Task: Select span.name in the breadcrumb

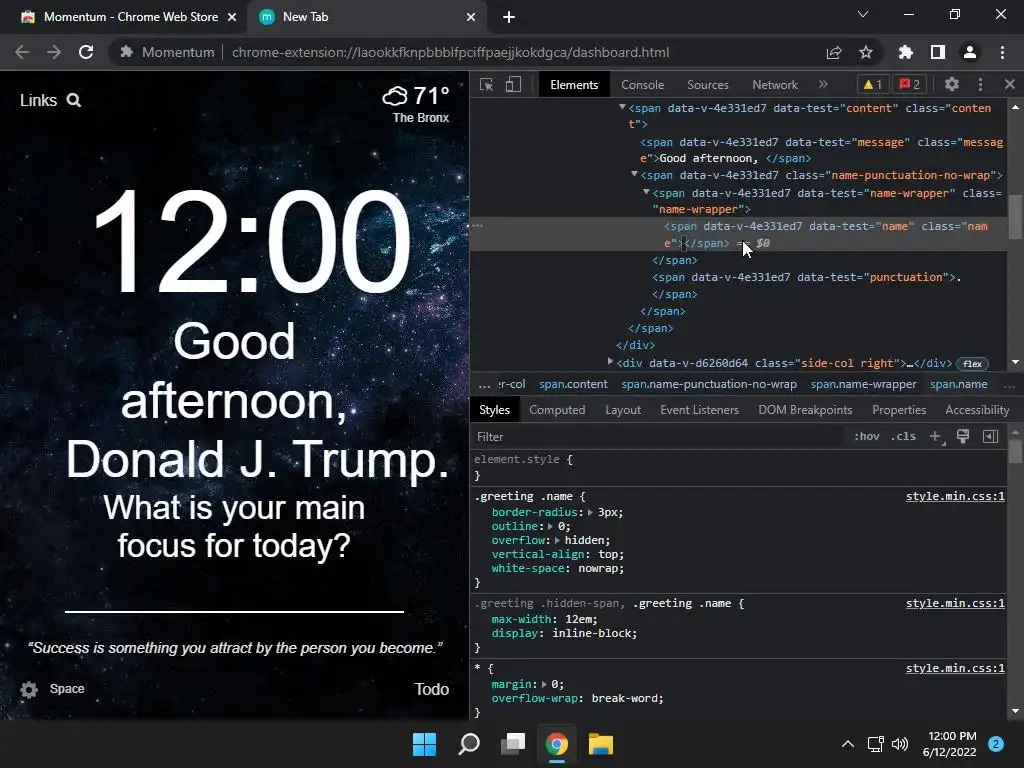Action: click(959, 385)
